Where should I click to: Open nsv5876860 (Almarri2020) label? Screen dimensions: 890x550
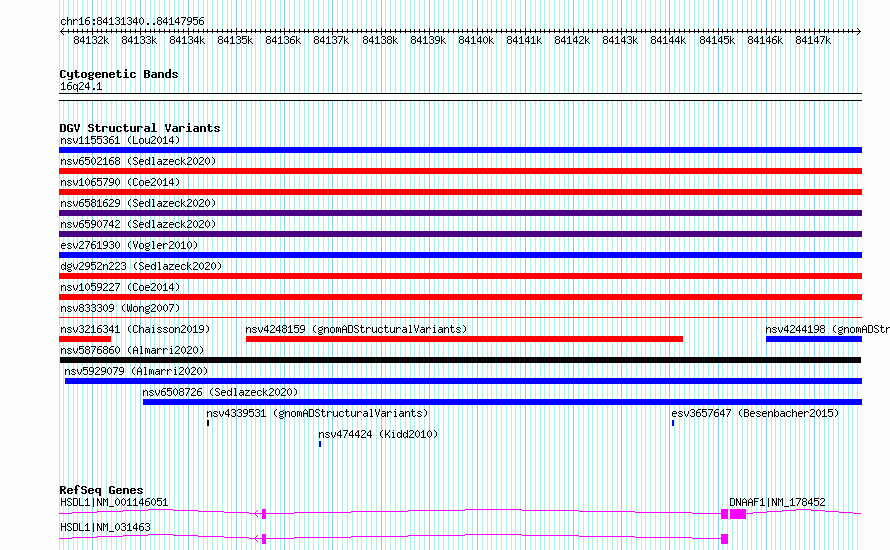(132, 350)
